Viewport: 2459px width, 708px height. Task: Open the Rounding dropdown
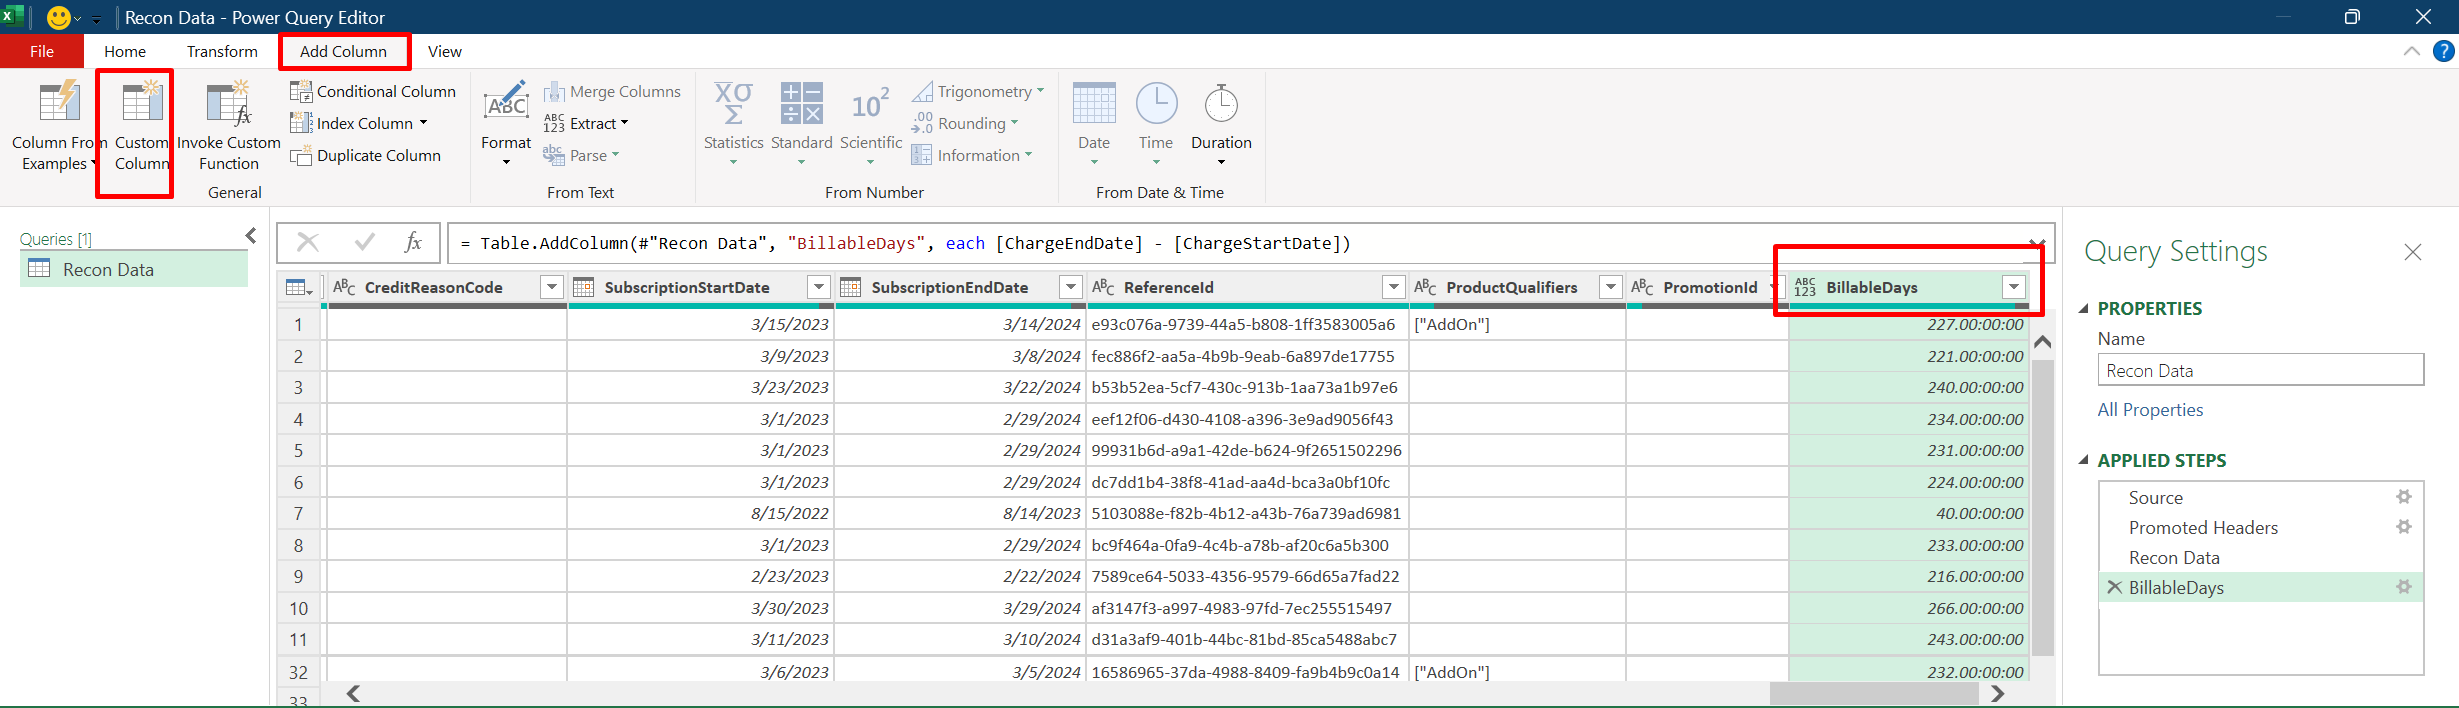(1014, 123)
